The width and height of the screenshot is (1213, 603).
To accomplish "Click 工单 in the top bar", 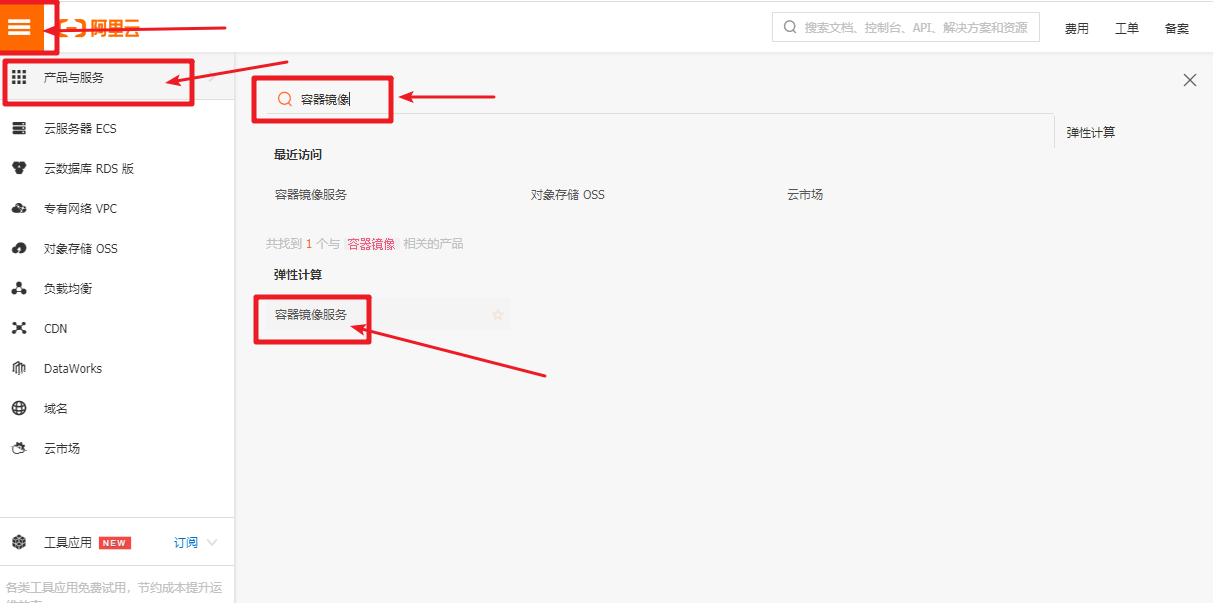I will [x=1127, y=29].
